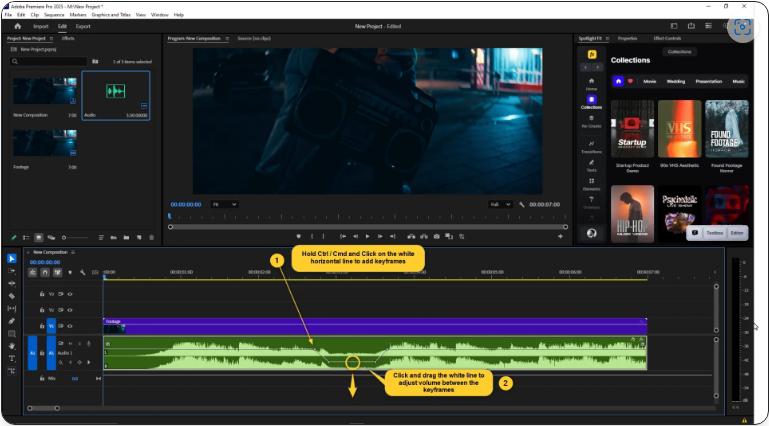Create a new bin in Project panel
The image size is (769, 426).
(126, 237)
